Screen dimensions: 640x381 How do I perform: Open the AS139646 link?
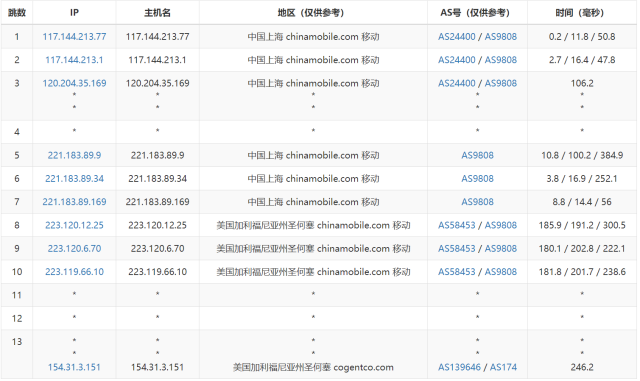(460, 368)
